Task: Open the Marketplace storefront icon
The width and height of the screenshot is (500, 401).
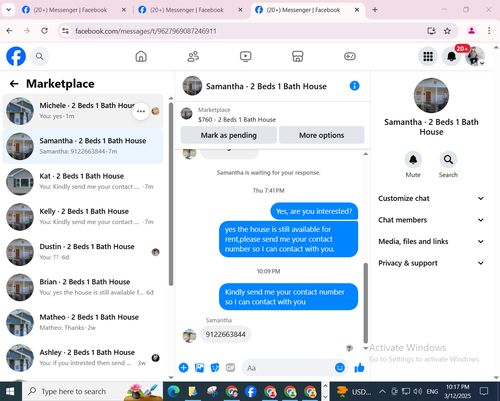Action: click(298, 56)
